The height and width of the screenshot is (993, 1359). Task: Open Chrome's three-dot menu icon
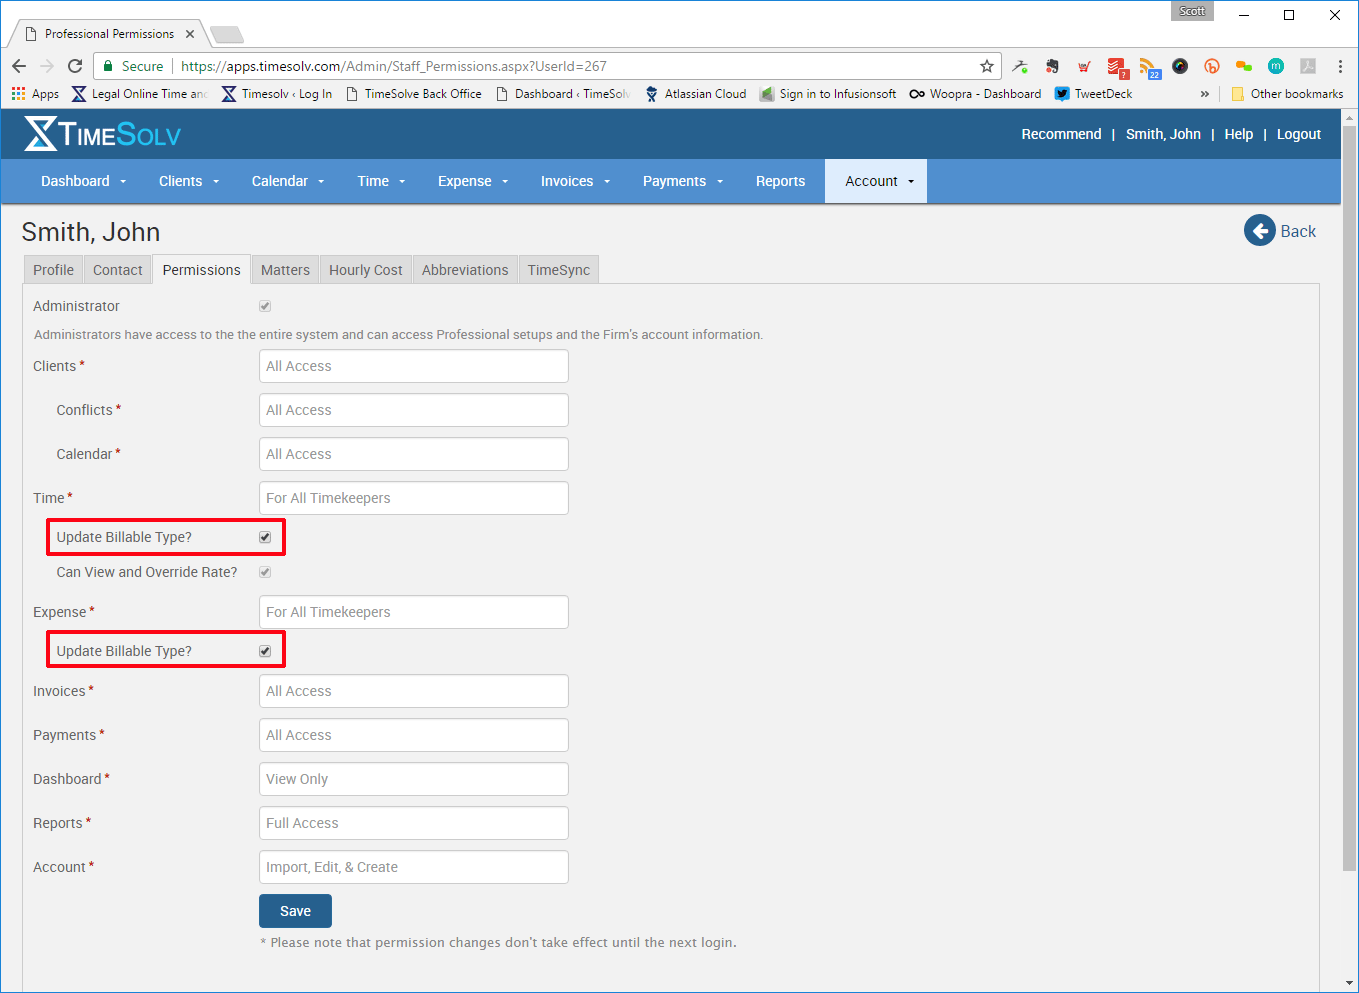click(x=1341, y=65)
